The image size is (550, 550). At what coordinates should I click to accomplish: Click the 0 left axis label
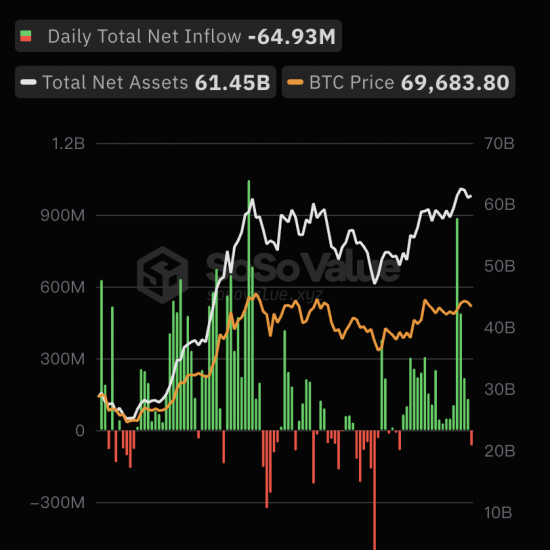click(x=80, y=431)
